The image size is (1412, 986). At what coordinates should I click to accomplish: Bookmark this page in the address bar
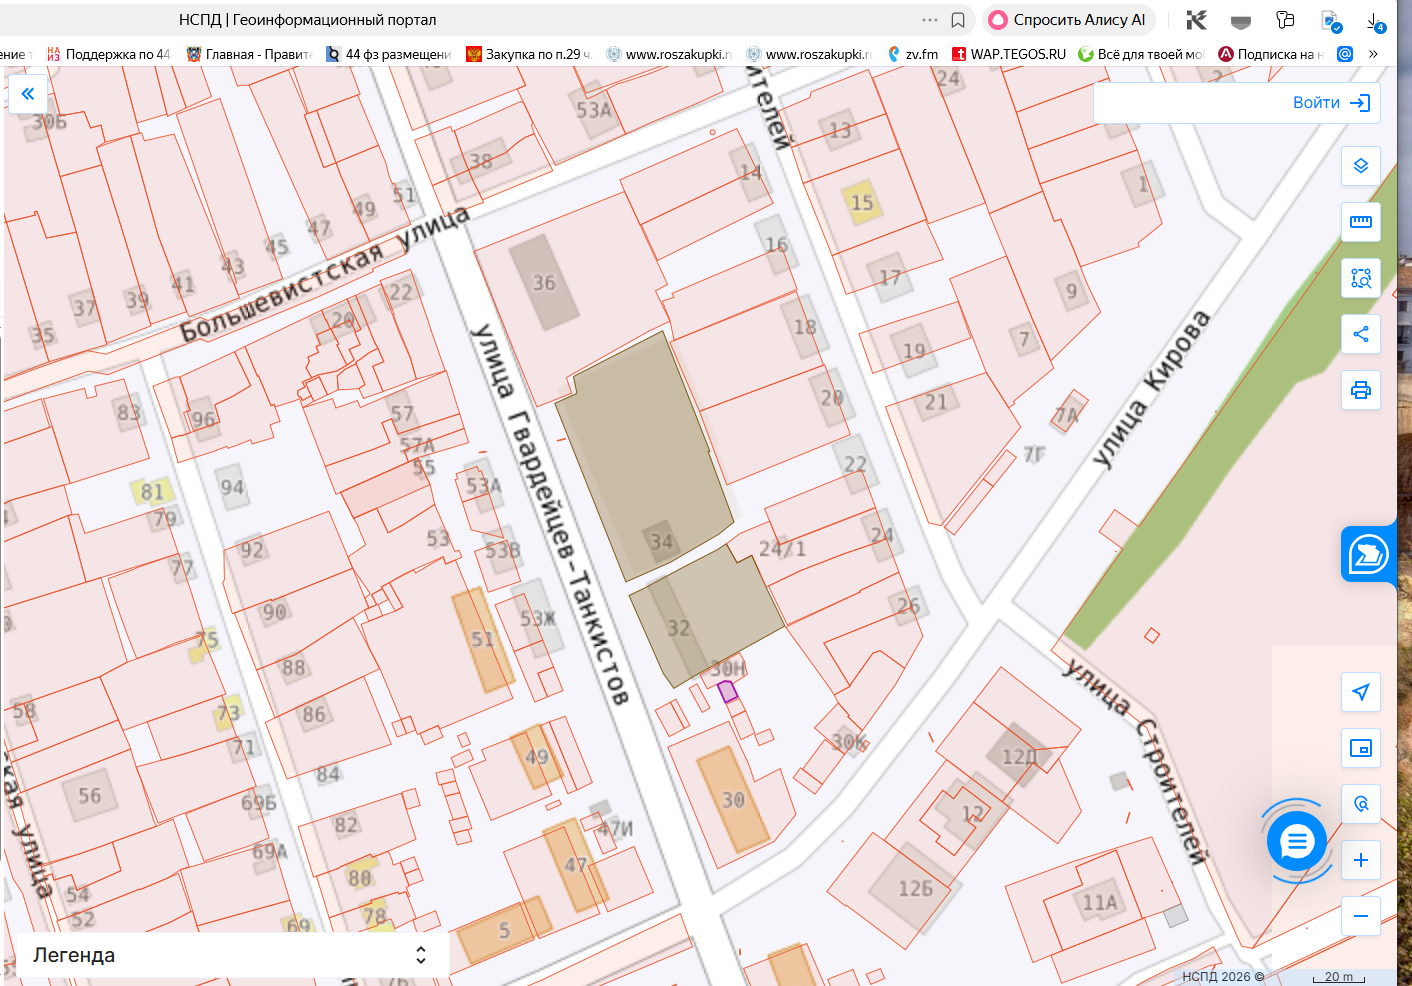(x=958, y=20)
